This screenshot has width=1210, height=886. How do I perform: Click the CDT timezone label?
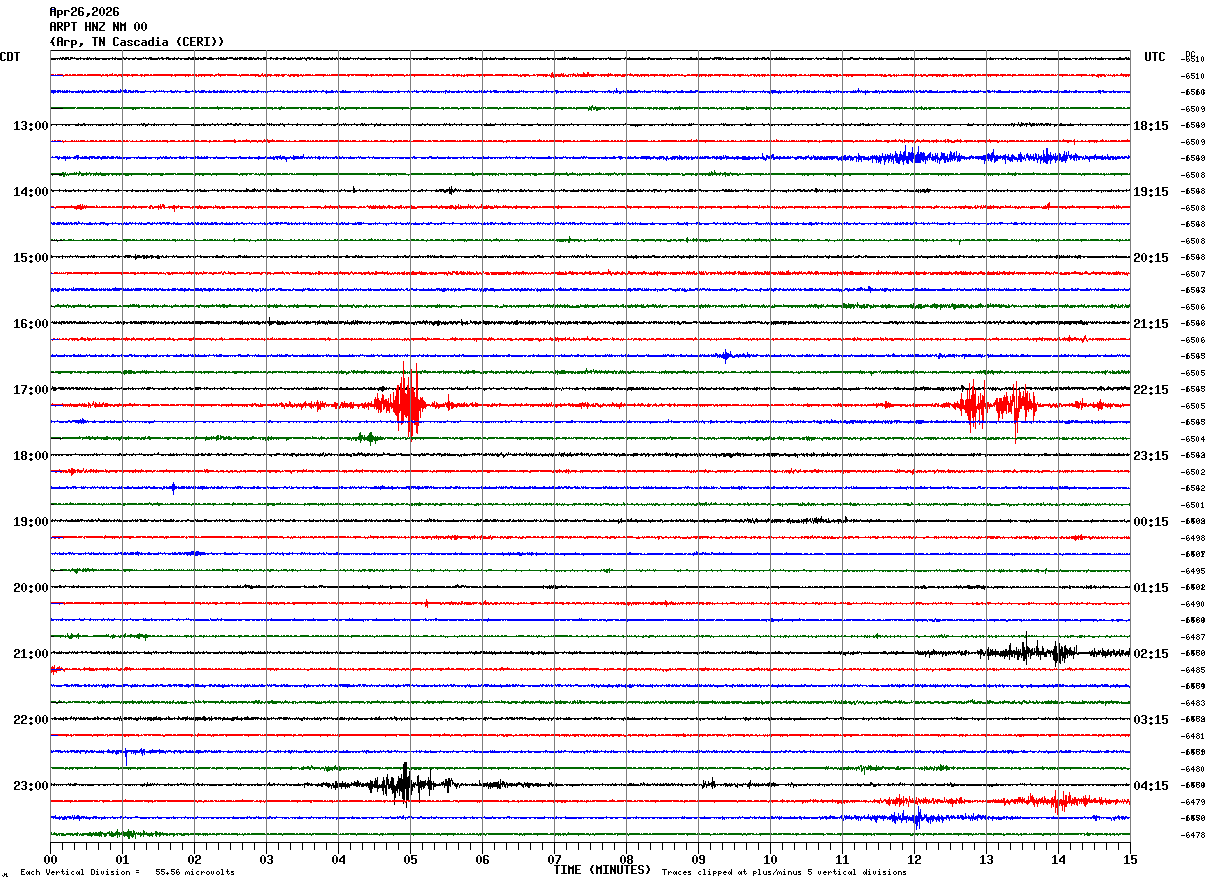(10, 57)
